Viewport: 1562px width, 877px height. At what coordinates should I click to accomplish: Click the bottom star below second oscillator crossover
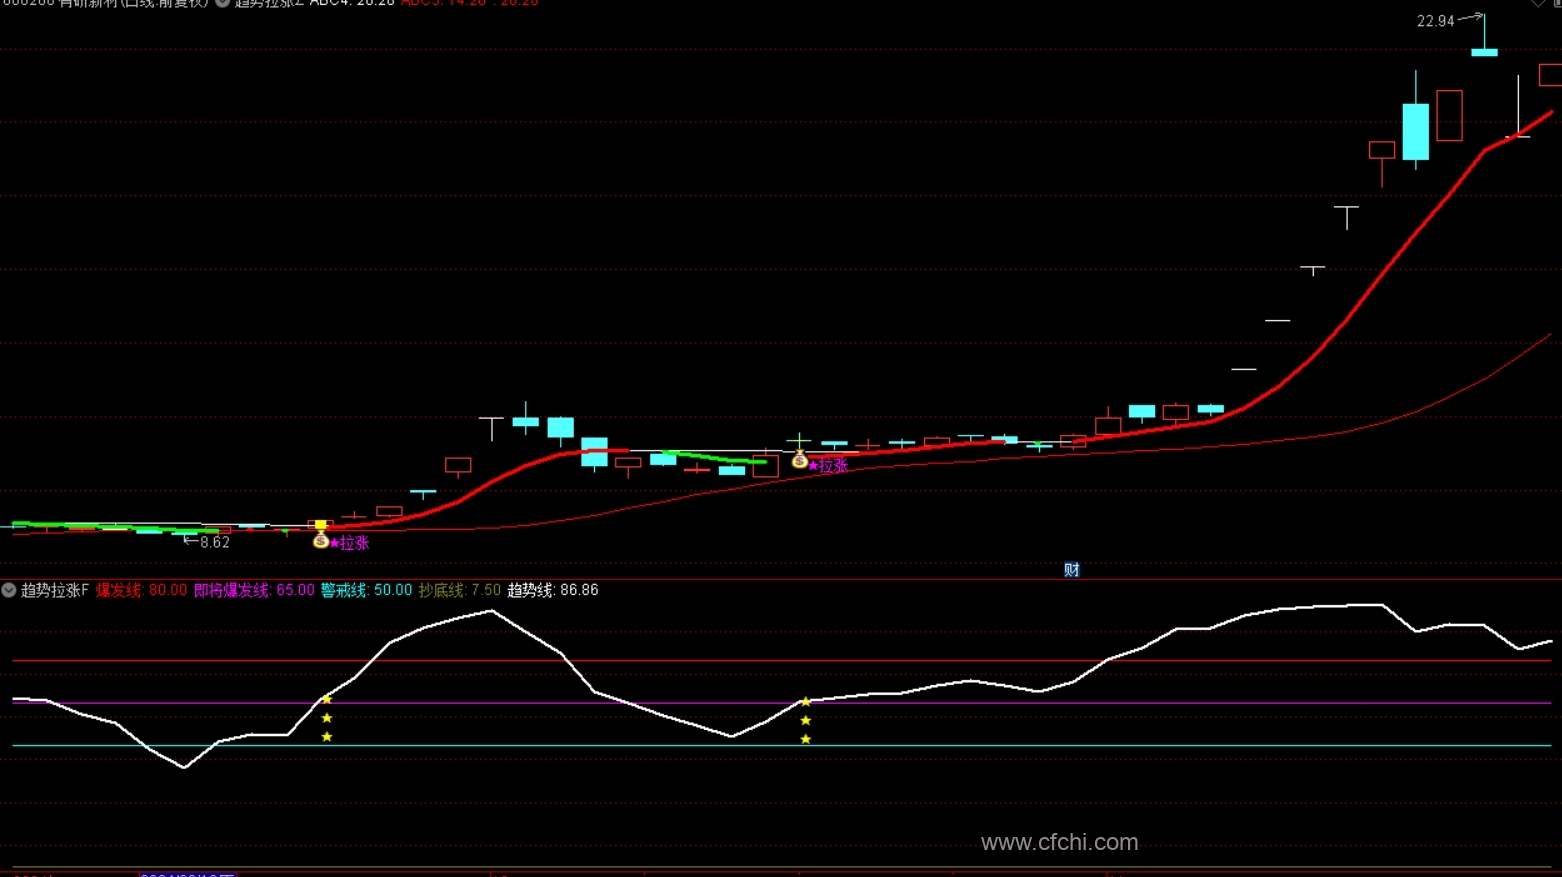click(806, 739)
